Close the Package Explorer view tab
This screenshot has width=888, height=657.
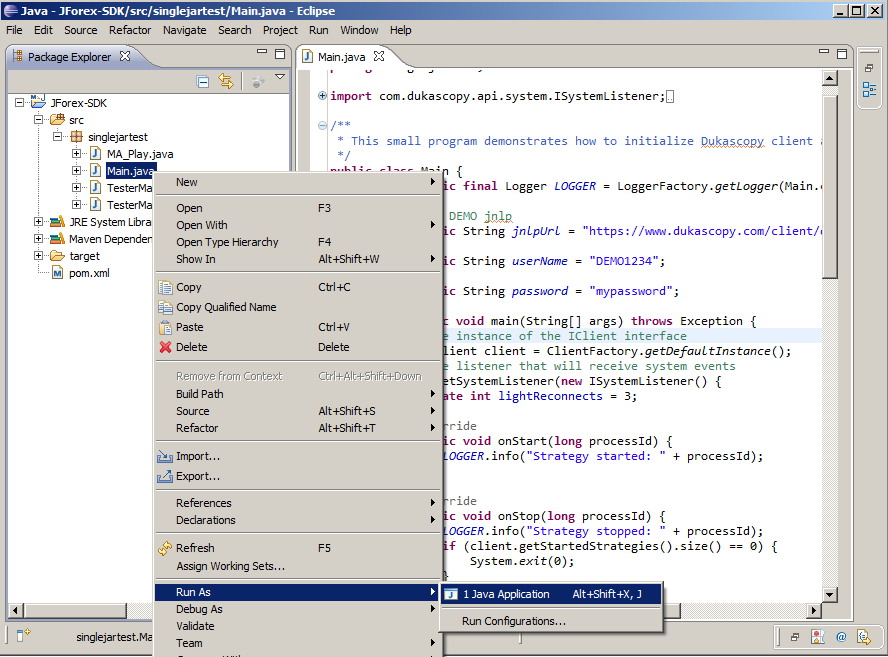pos(125,56)
